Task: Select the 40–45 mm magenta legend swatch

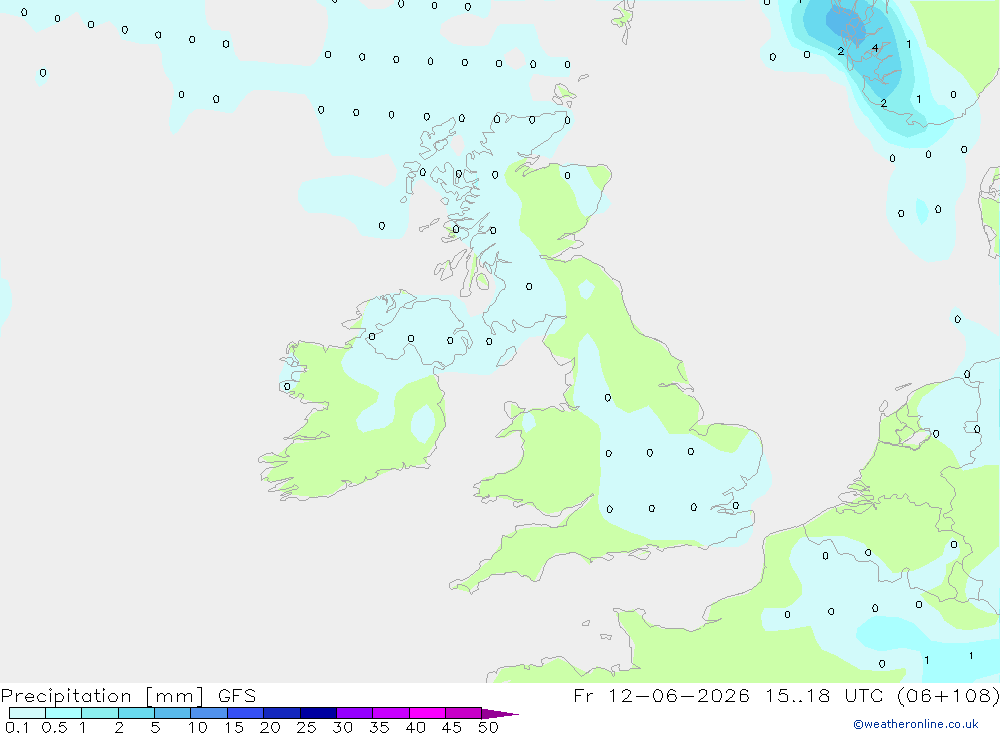Action: [x=427, y=713]
